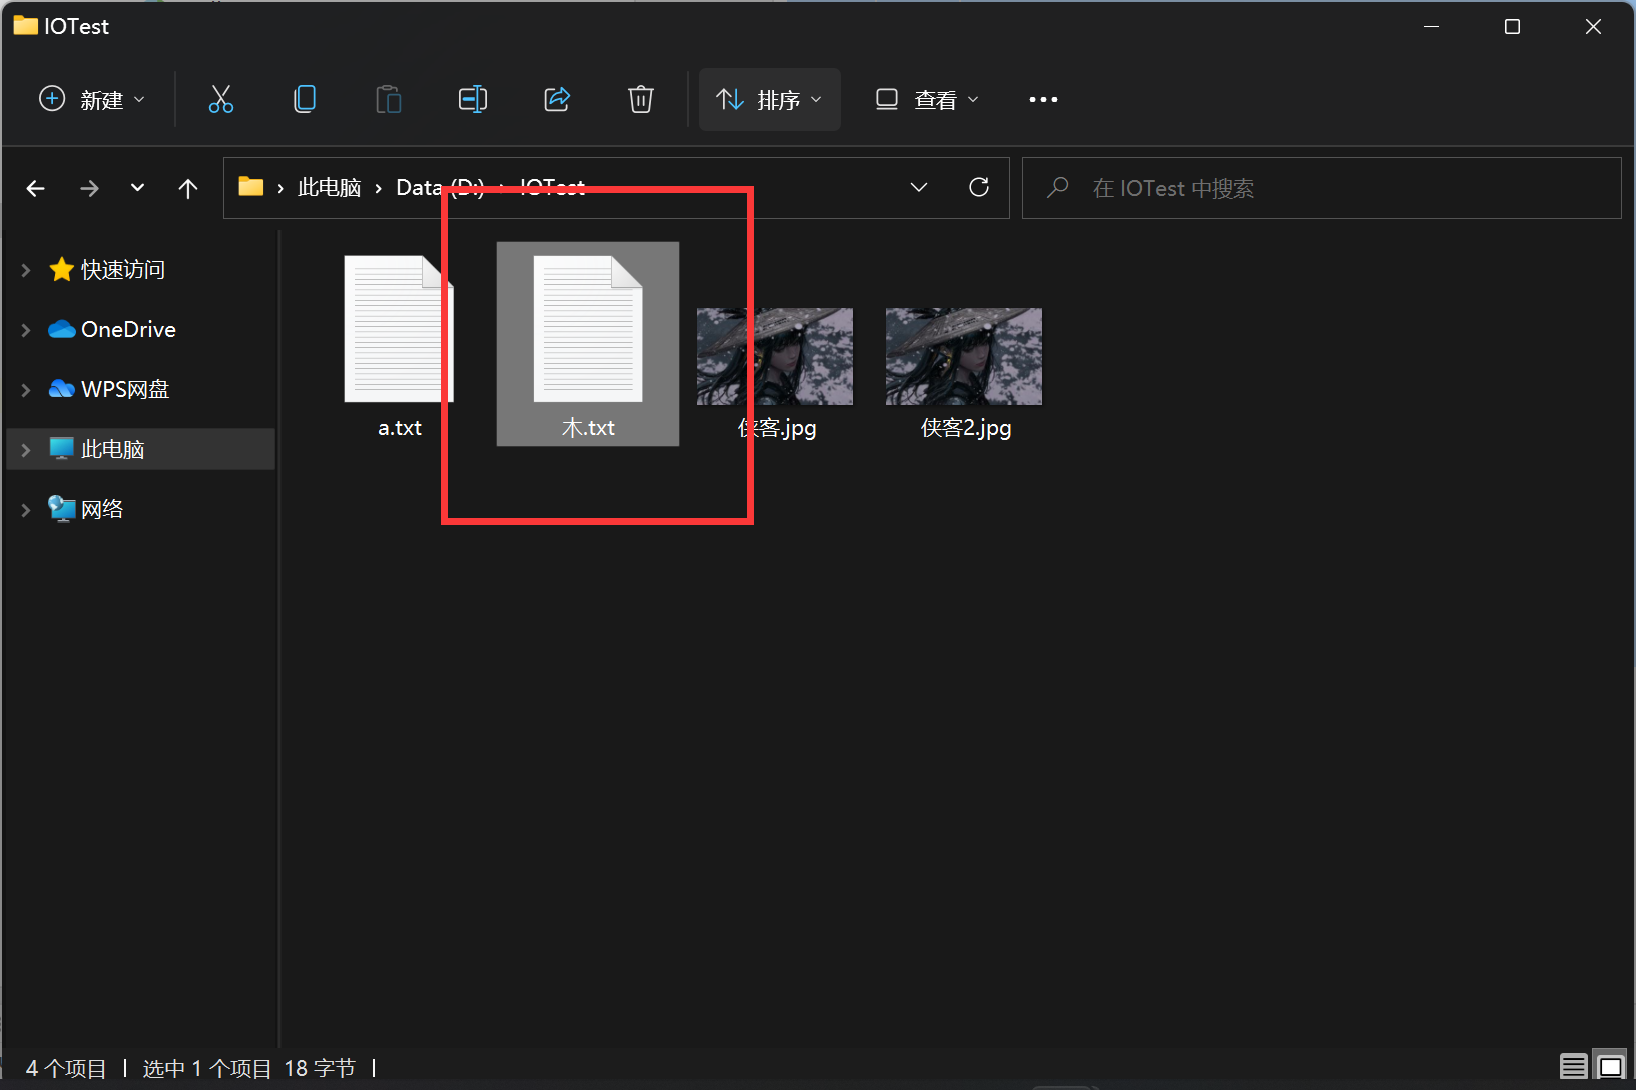Click the a.txt file name label
The image size is (1636, 1090).
(400, 428)
